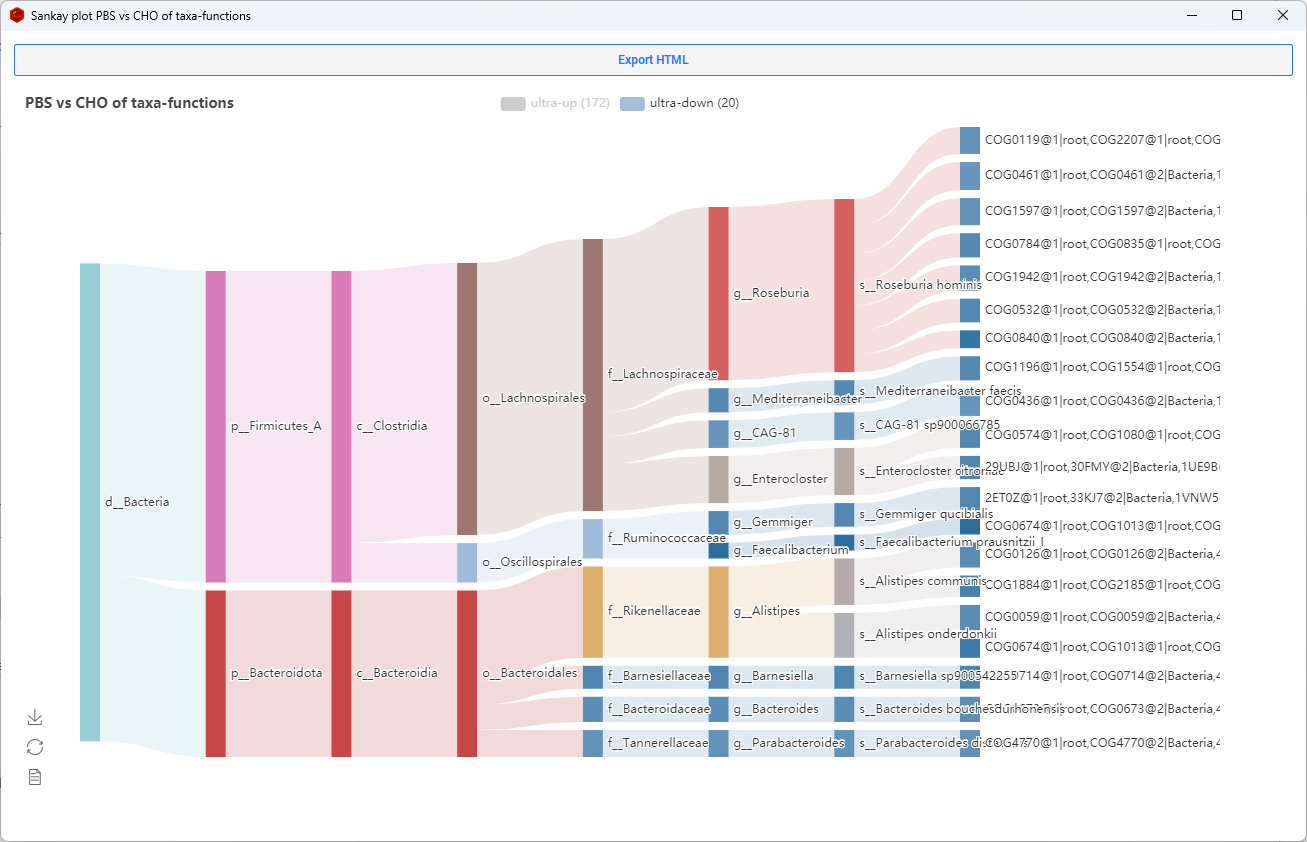Screen dimensions: 1307x842
Task: Click the COG0461@1|root function node
Action: tap(970, 175)
